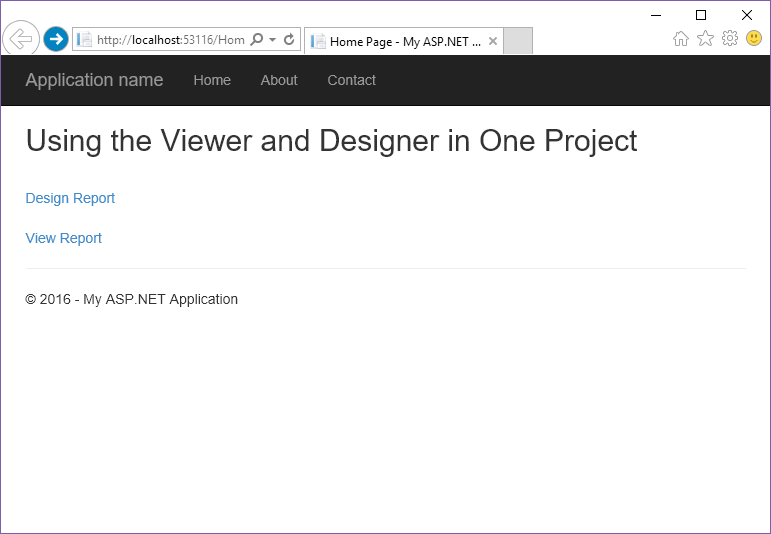This screenshot has width=771, height=534.
Task: Open the Design Report link
Action: pos(70,198)
